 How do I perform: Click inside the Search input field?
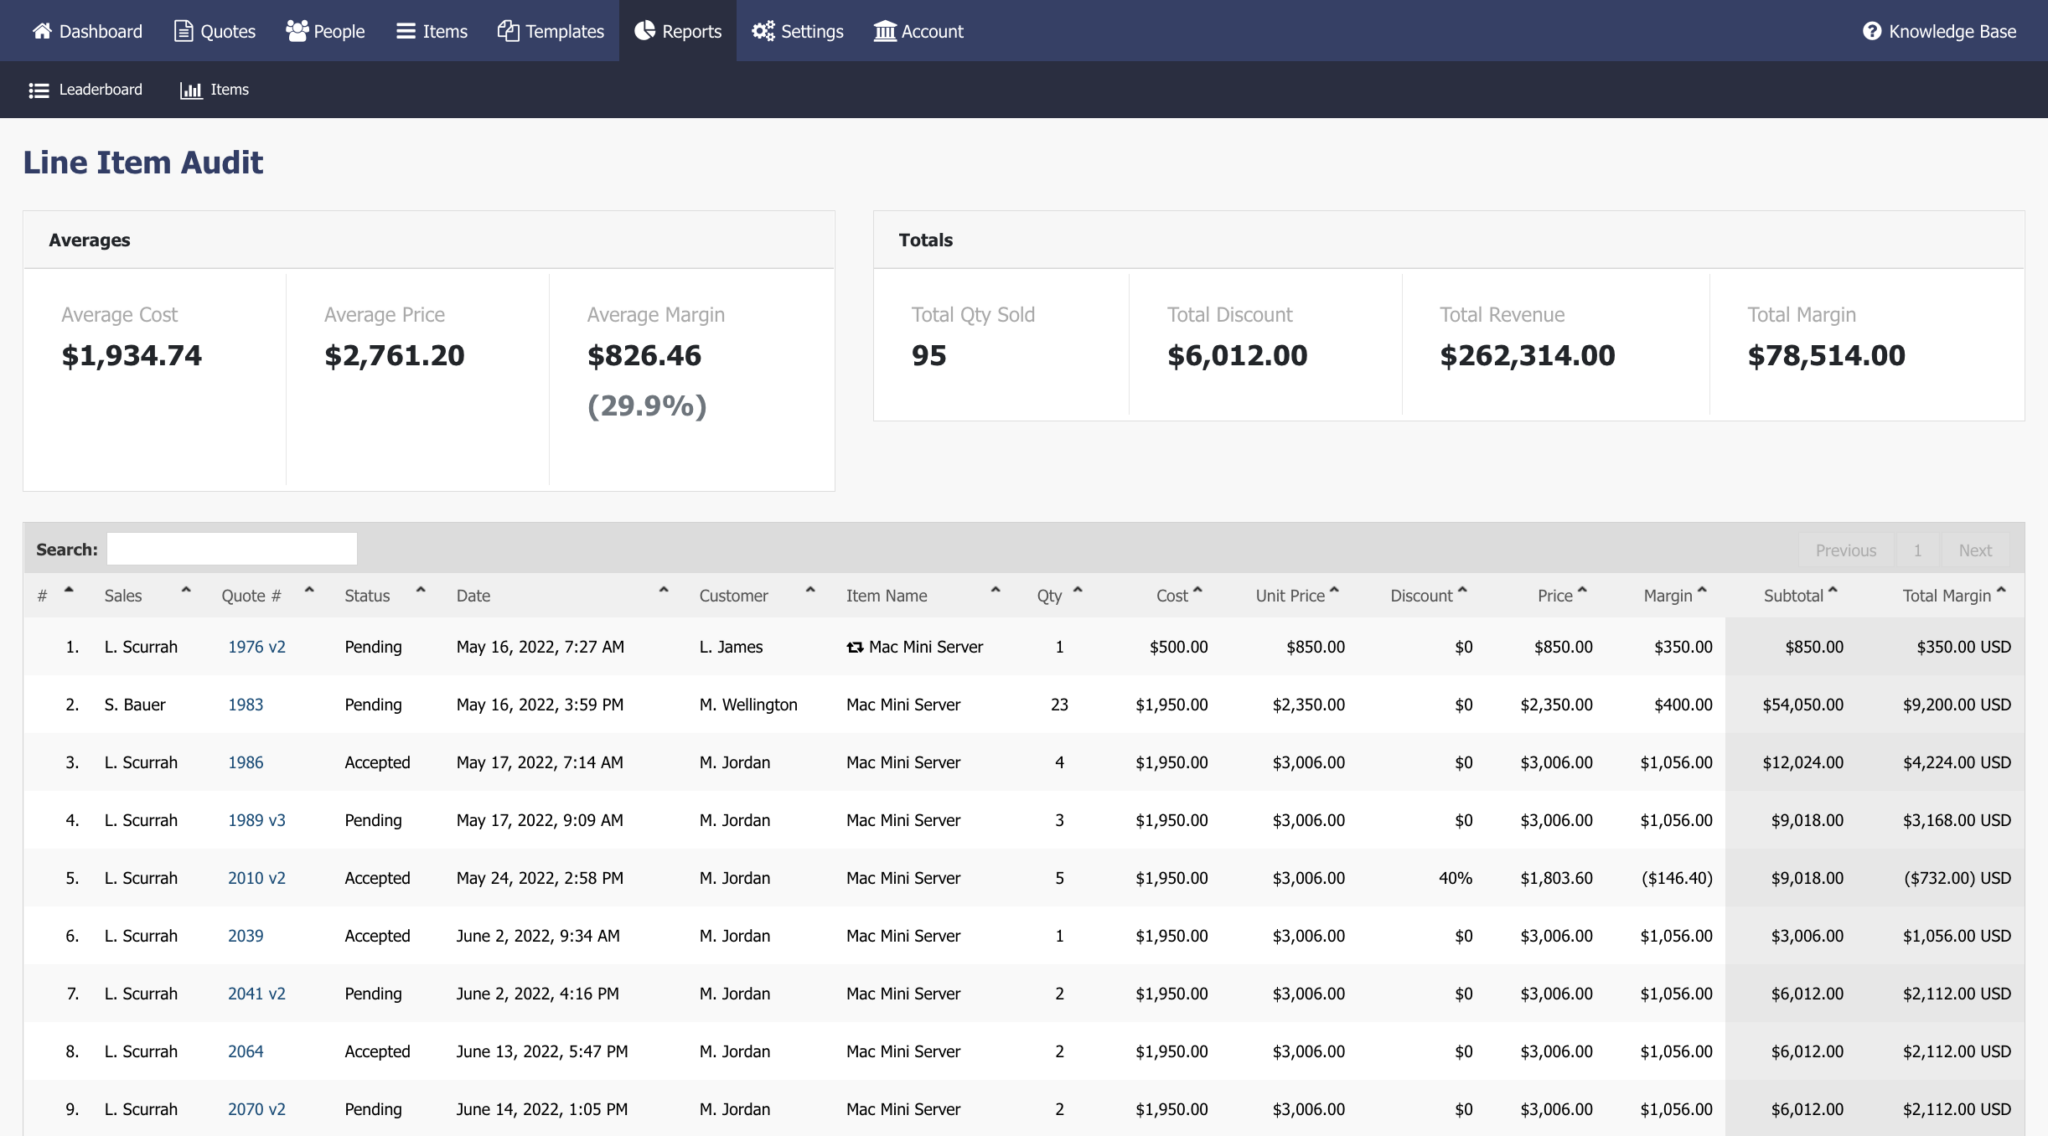[232, 548]
